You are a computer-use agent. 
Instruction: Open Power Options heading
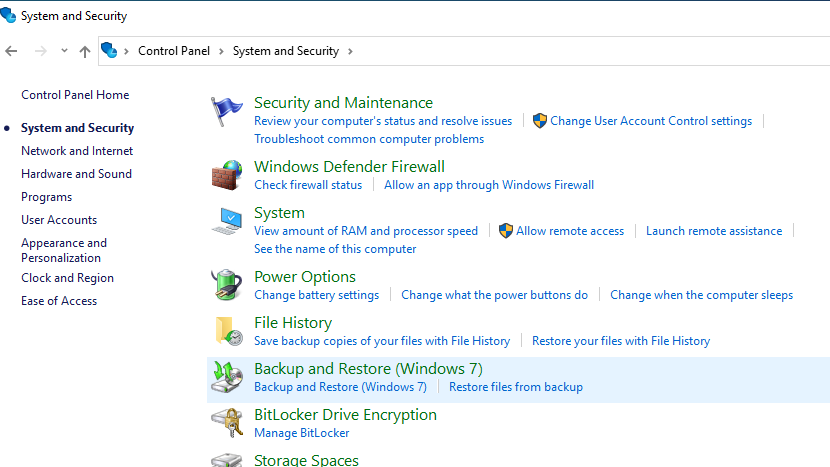coord(304,277)
